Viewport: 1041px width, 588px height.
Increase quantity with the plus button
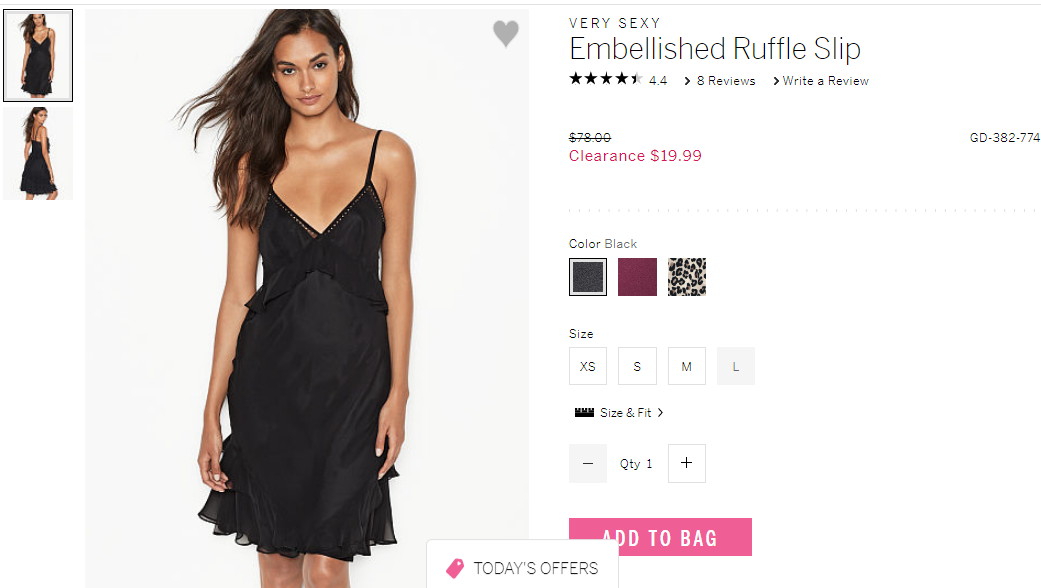coord(686,463)
